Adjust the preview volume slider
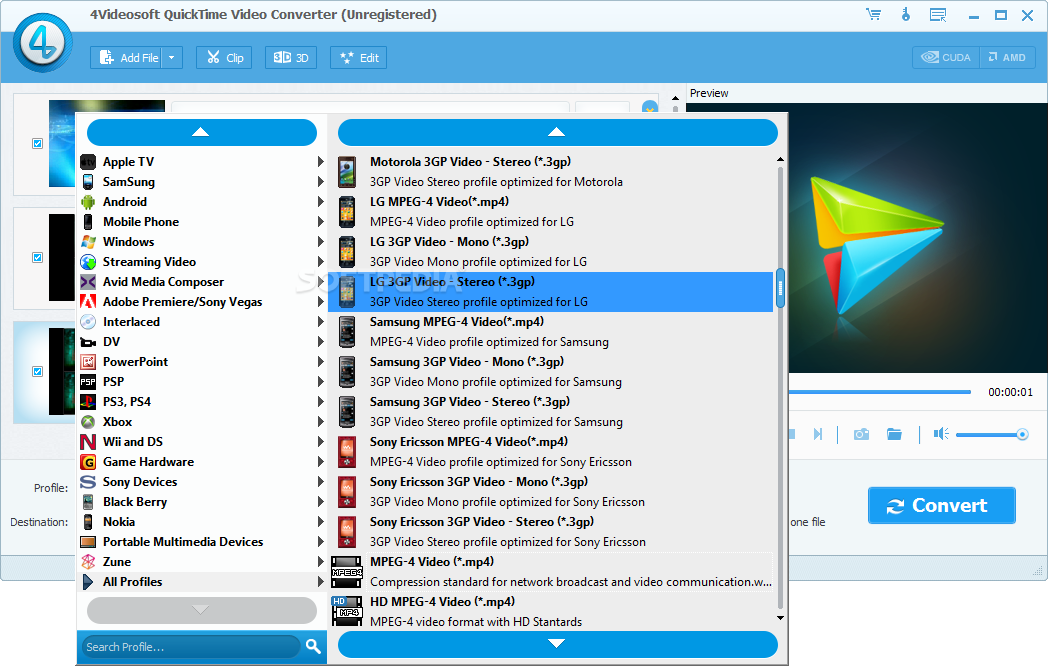 coord(992,435)
